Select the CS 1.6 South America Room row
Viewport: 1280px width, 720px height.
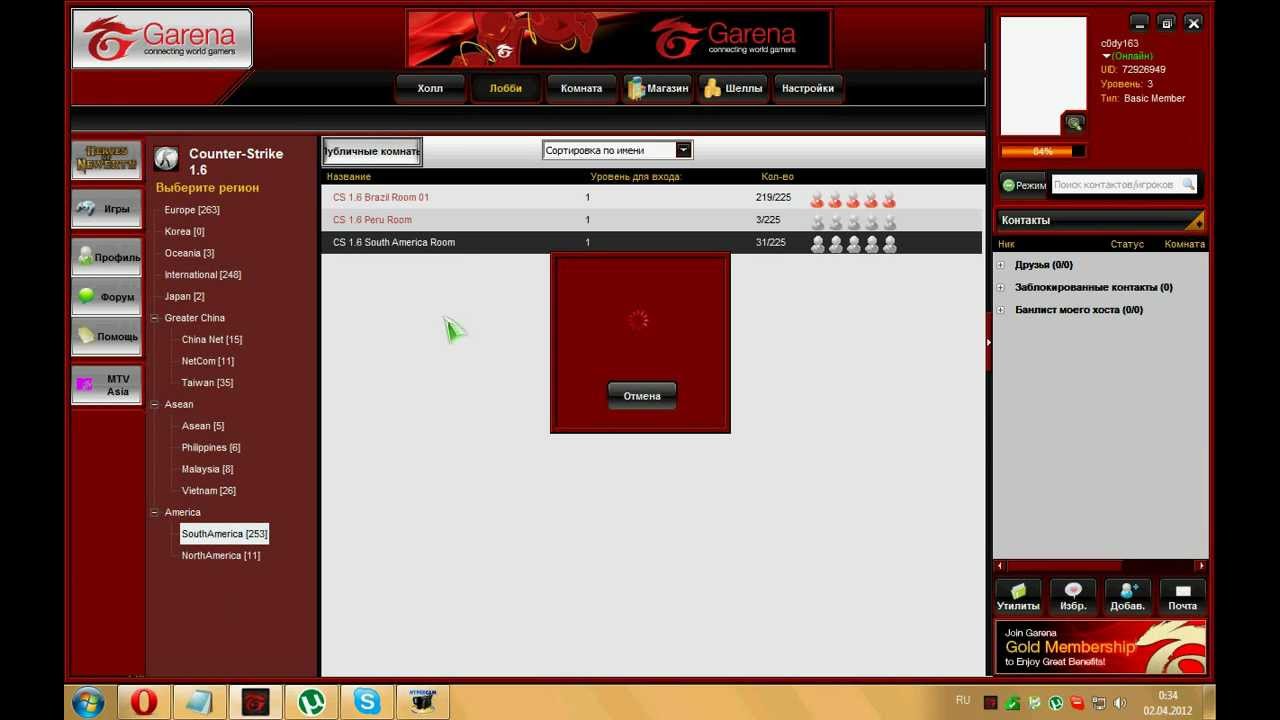pyautogui.click(x=651, y=243)
